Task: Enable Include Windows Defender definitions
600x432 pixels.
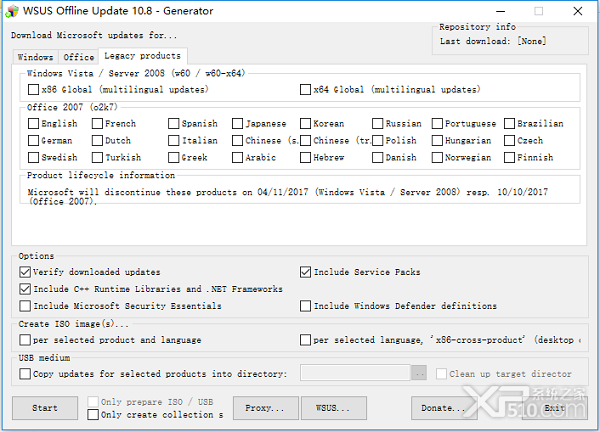Action: coord(305,306)
